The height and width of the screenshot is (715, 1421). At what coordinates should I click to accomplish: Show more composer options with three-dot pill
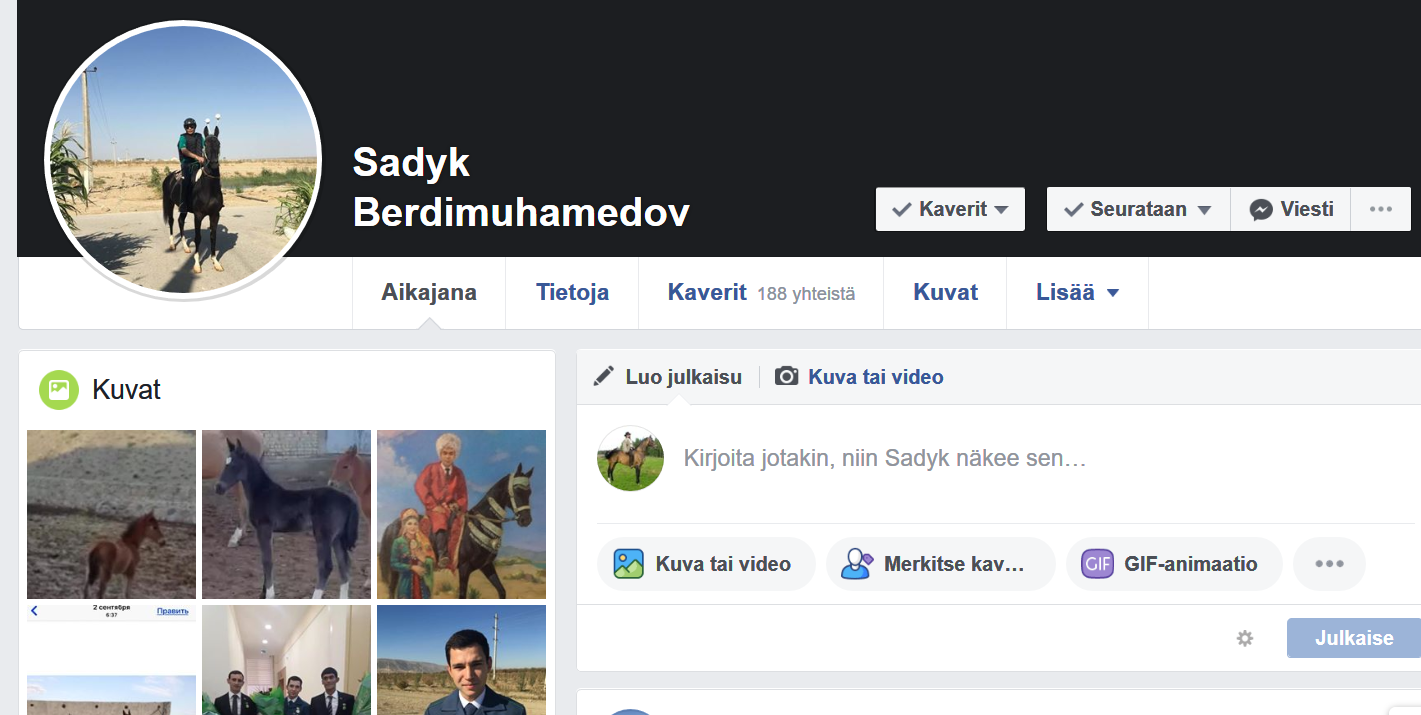coord(1329,564)
